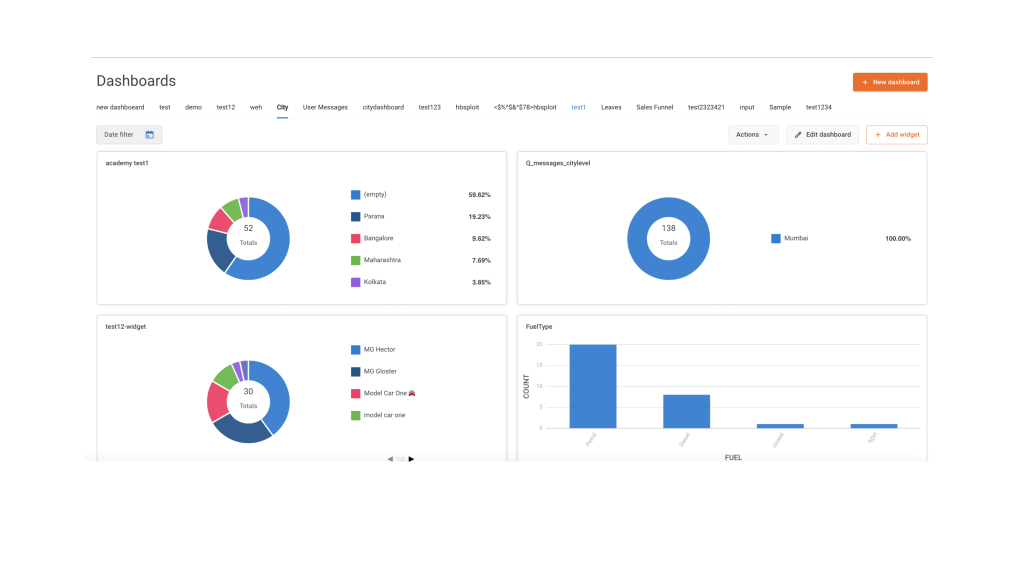Click the tallest bar in FuelType chart
Screen dimensions: 1024x576
593,385
